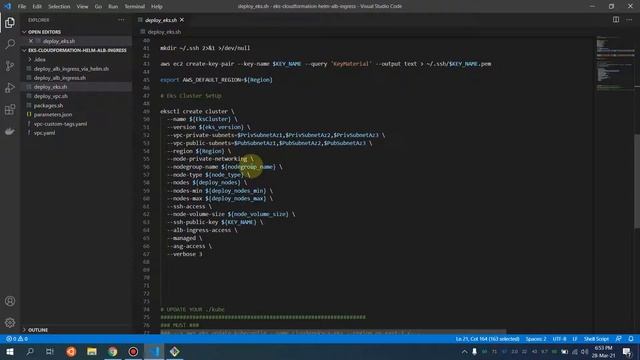Change file encoding UTF-8
640x360 pixels.
tap(559, 339)
